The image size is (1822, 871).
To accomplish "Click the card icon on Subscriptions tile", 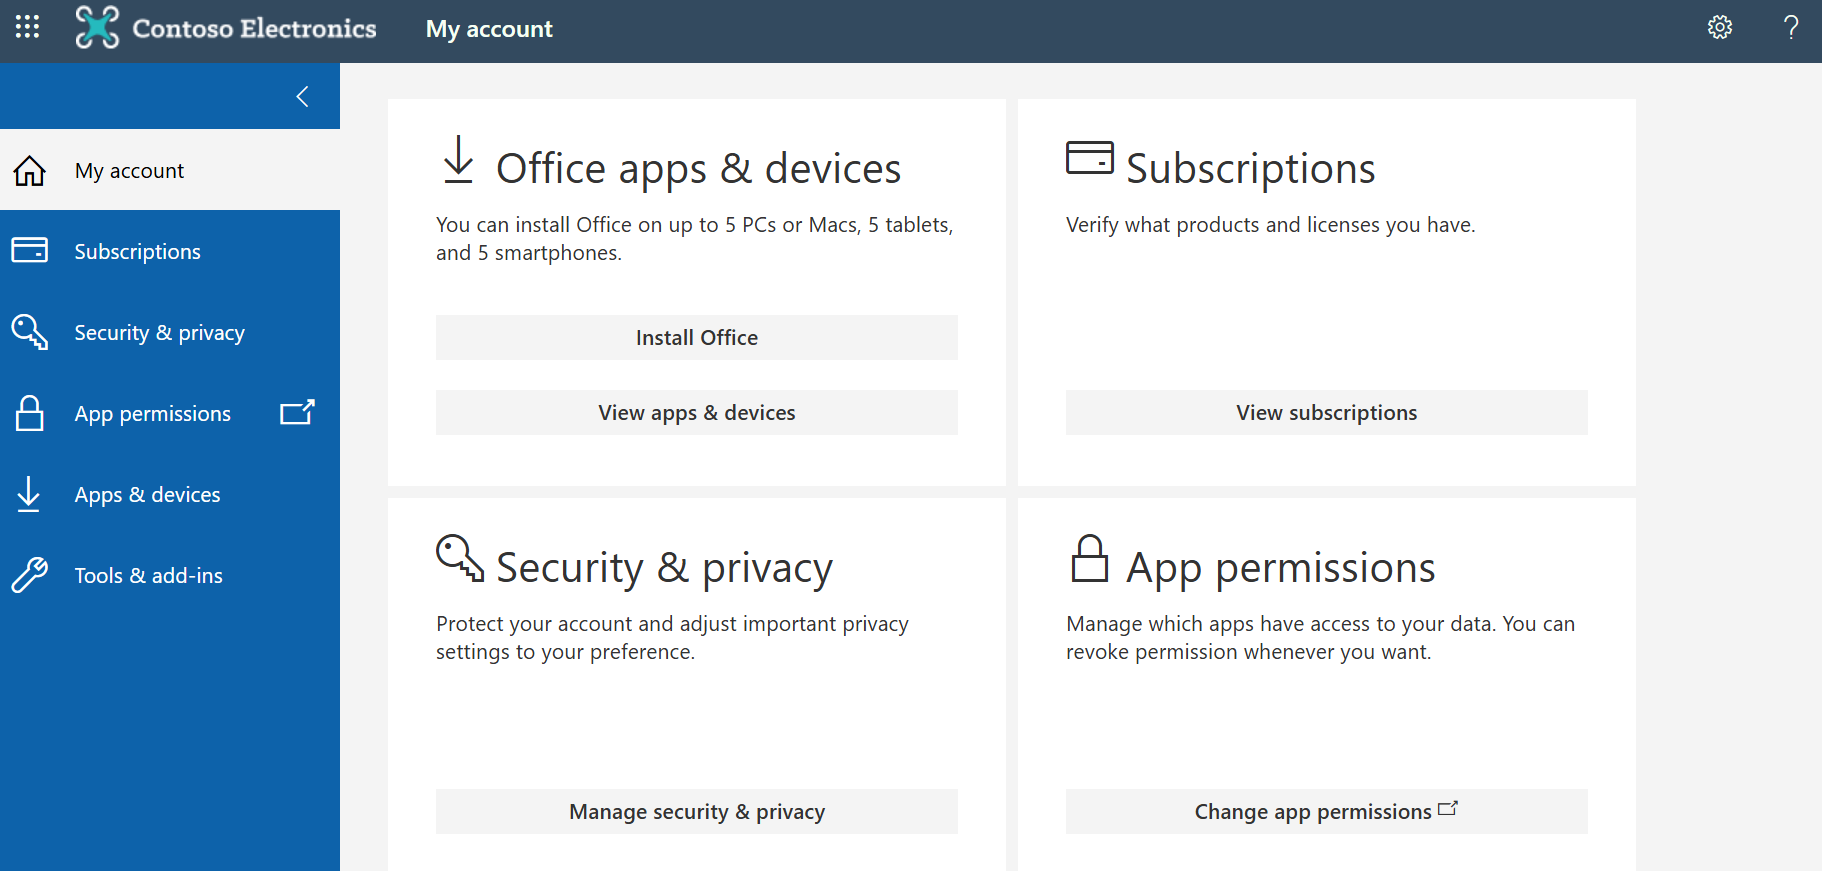I will coord(1090,158).
